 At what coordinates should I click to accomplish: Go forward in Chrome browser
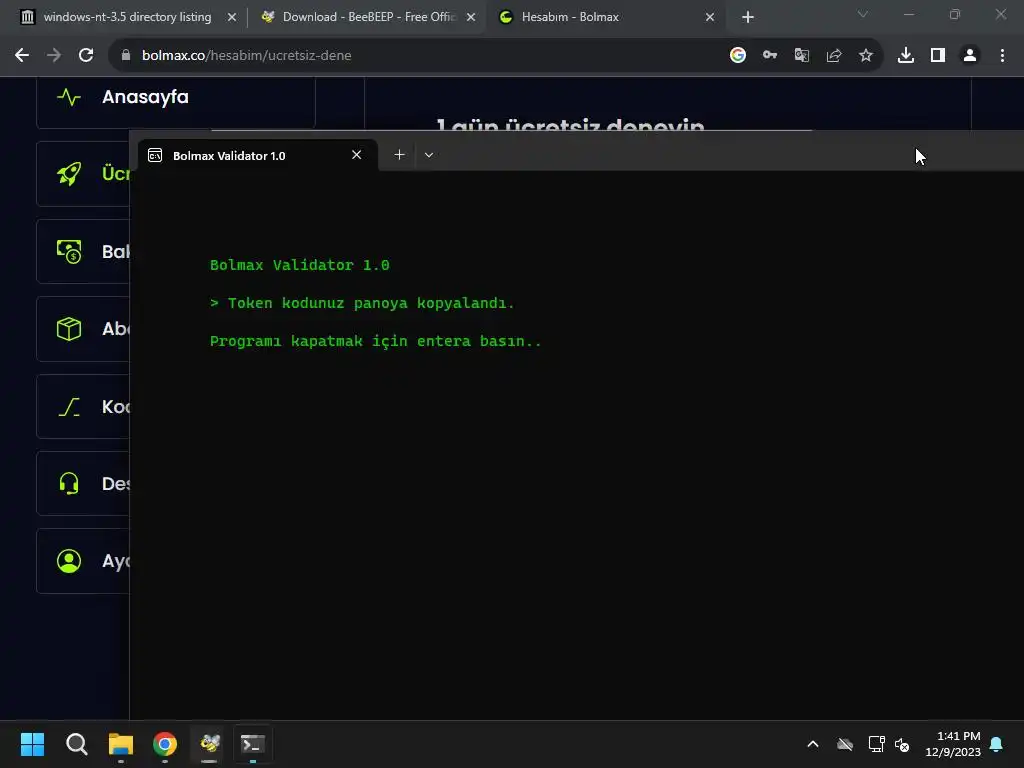click(54, 56)
